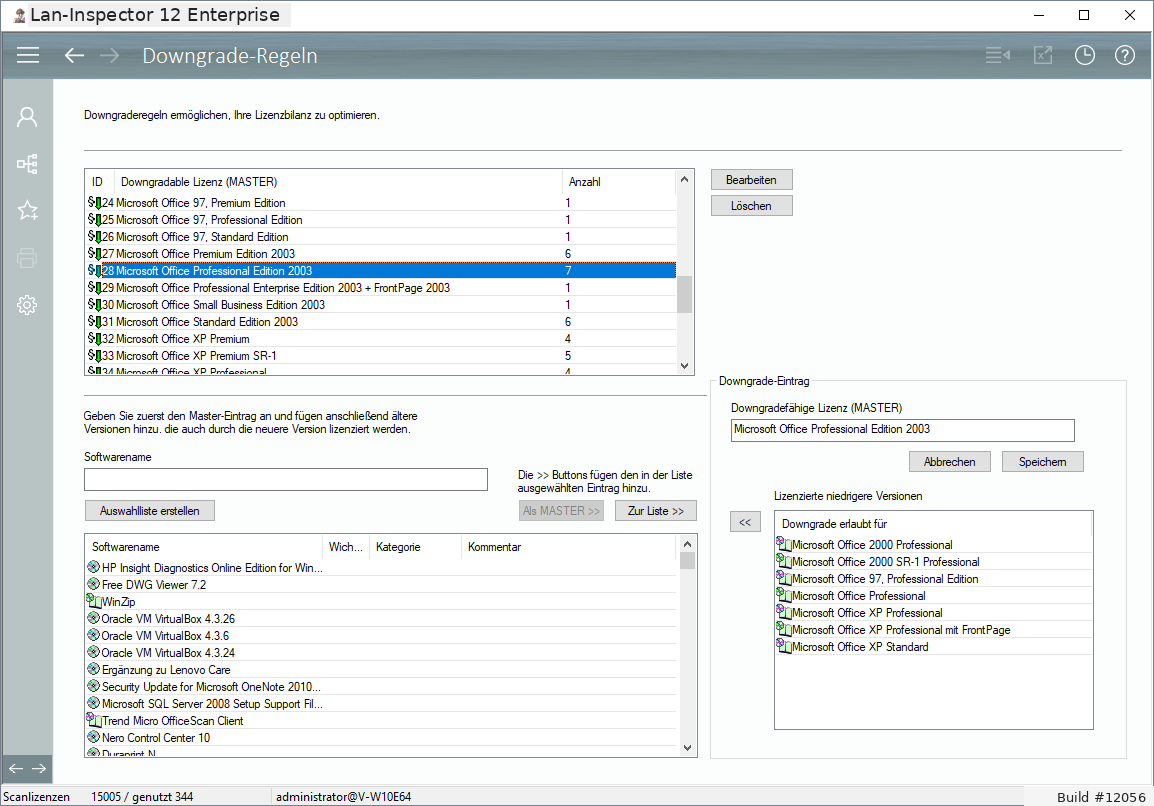1154x806 pixels.
Task: Maximize the Lan-Inspector window
Action: click(1083, 15)
